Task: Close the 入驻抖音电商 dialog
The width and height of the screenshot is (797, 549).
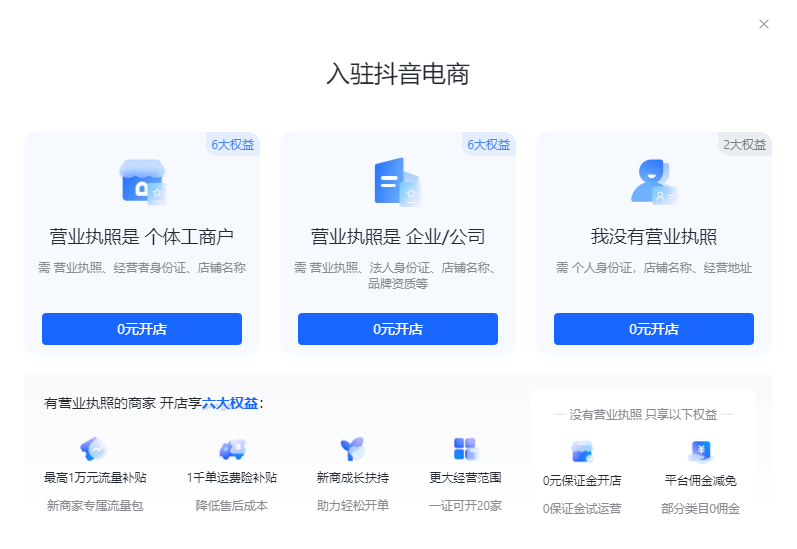Action: tap(764, 24)
